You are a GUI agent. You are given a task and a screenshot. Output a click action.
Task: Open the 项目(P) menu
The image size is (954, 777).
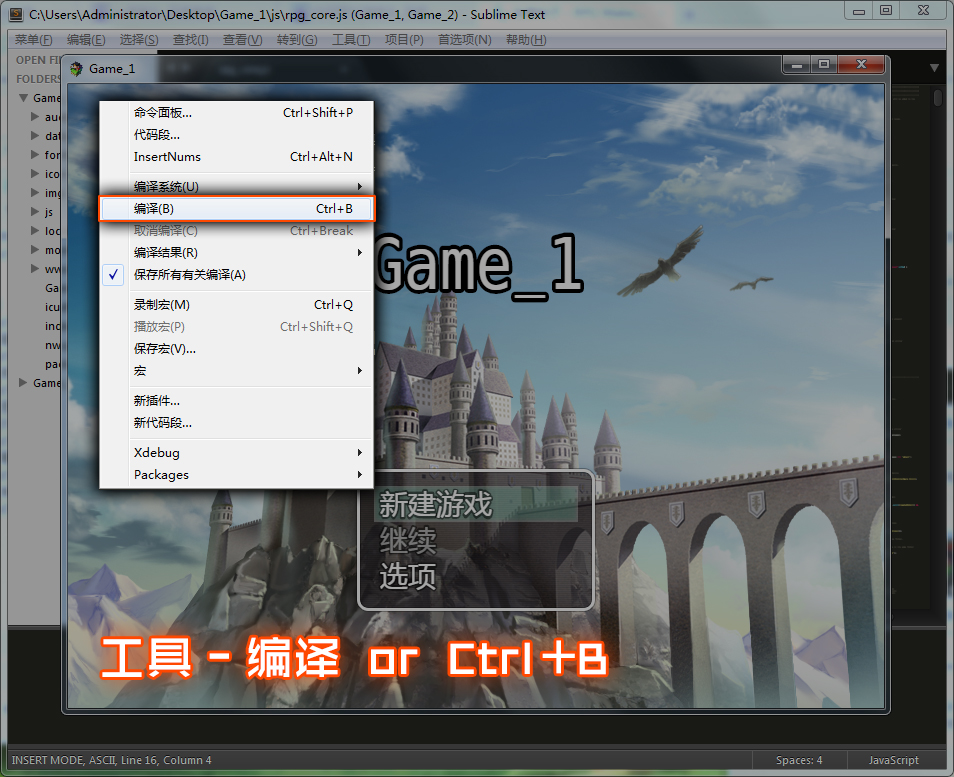point(404,40)
